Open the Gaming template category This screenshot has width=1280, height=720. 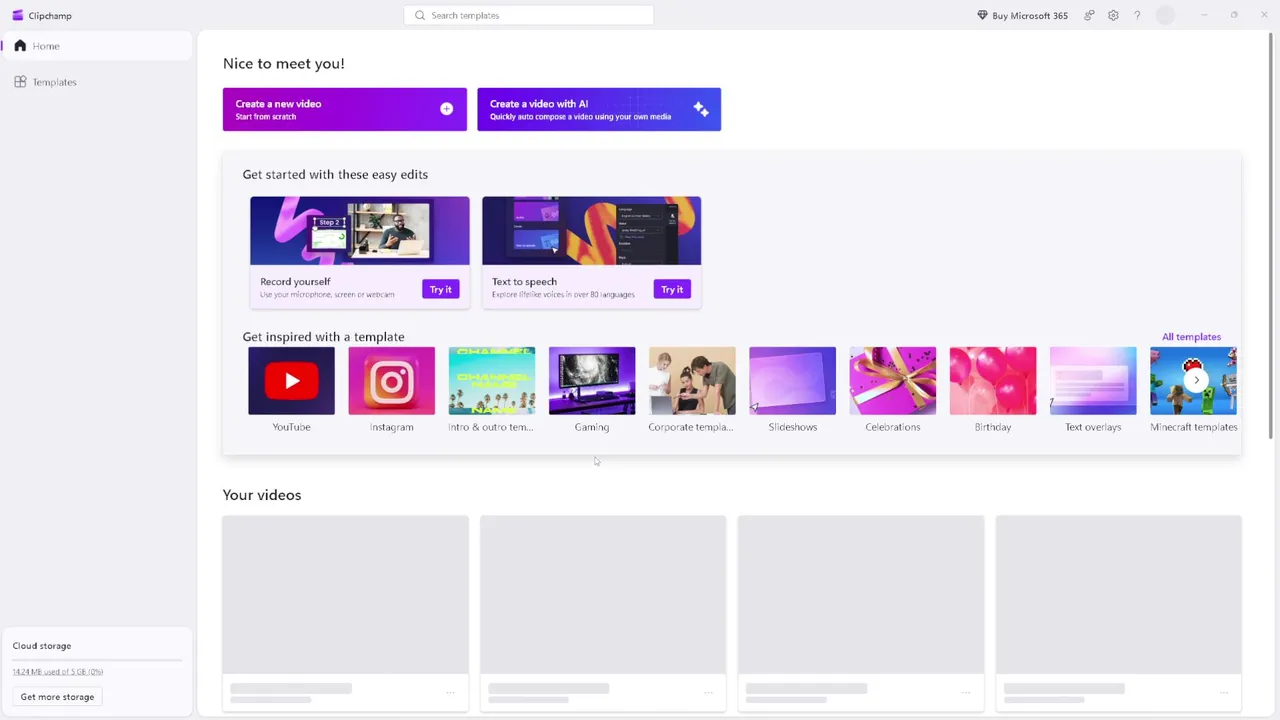[x=592, y=390]
